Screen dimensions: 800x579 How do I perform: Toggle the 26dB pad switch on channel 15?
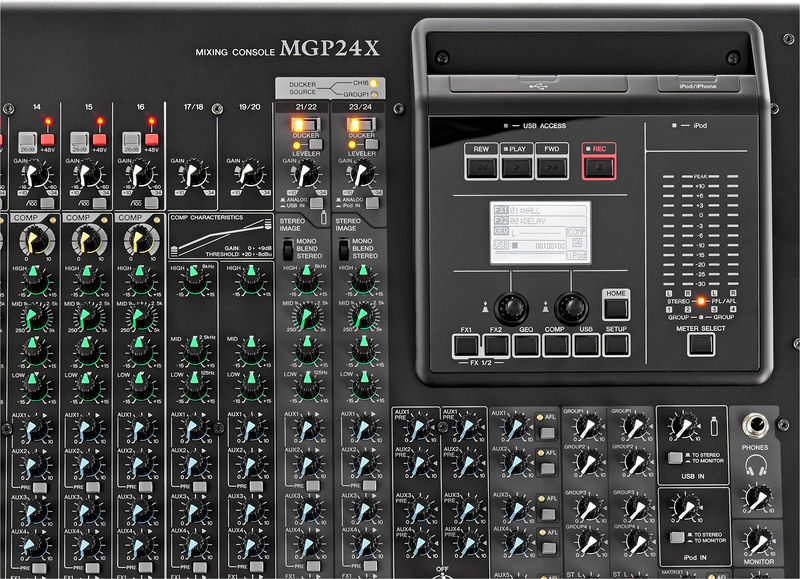(80, 141)
